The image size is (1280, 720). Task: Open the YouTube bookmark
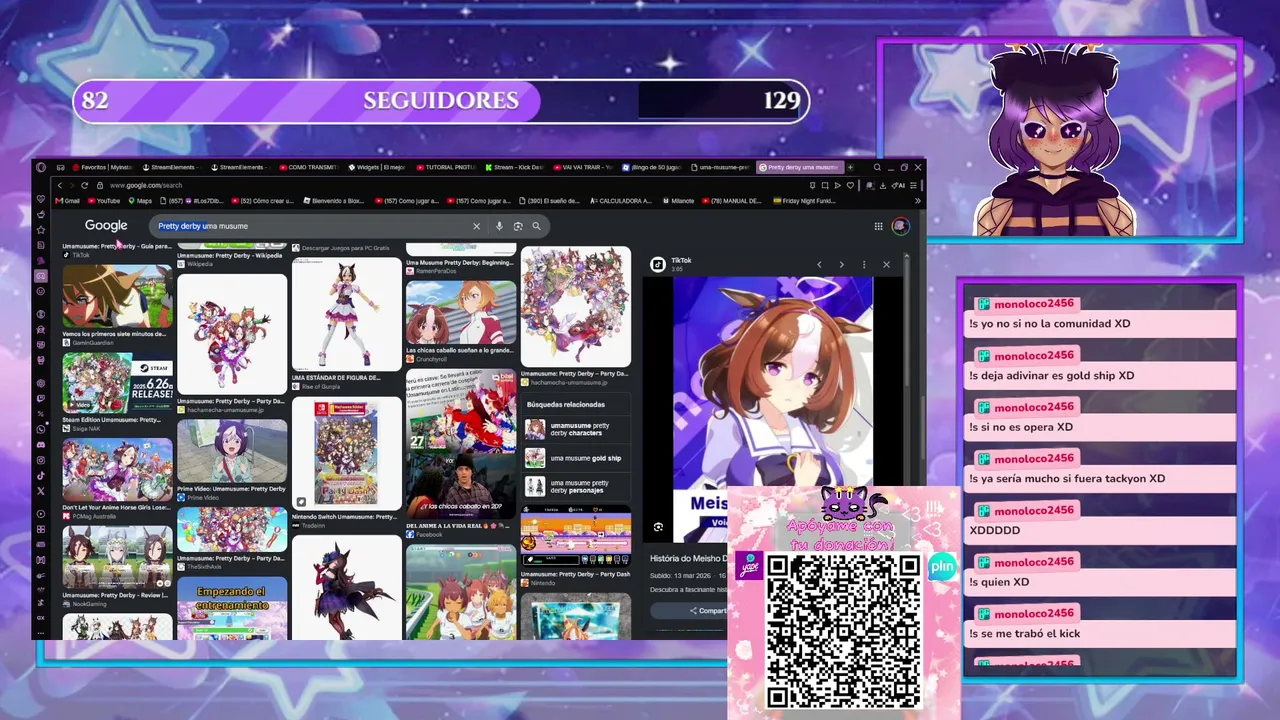tap(104, 201)
